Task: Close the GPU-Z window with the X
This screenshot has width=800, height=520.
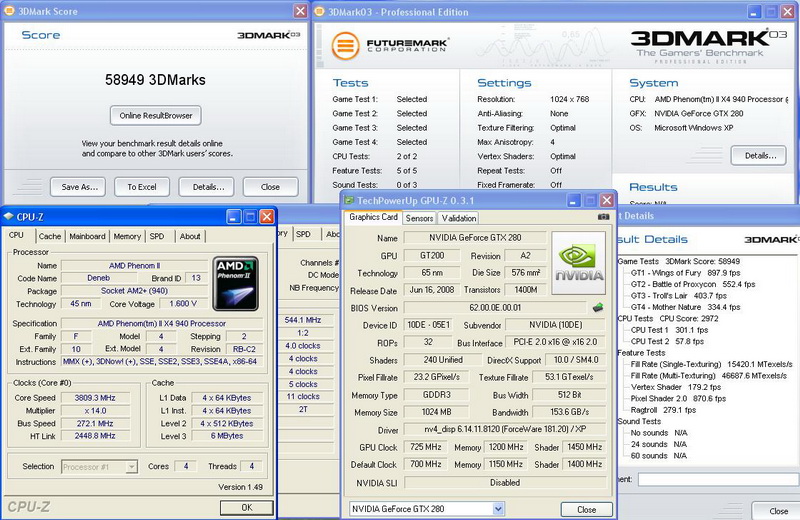Action: (x=607, y=201)
